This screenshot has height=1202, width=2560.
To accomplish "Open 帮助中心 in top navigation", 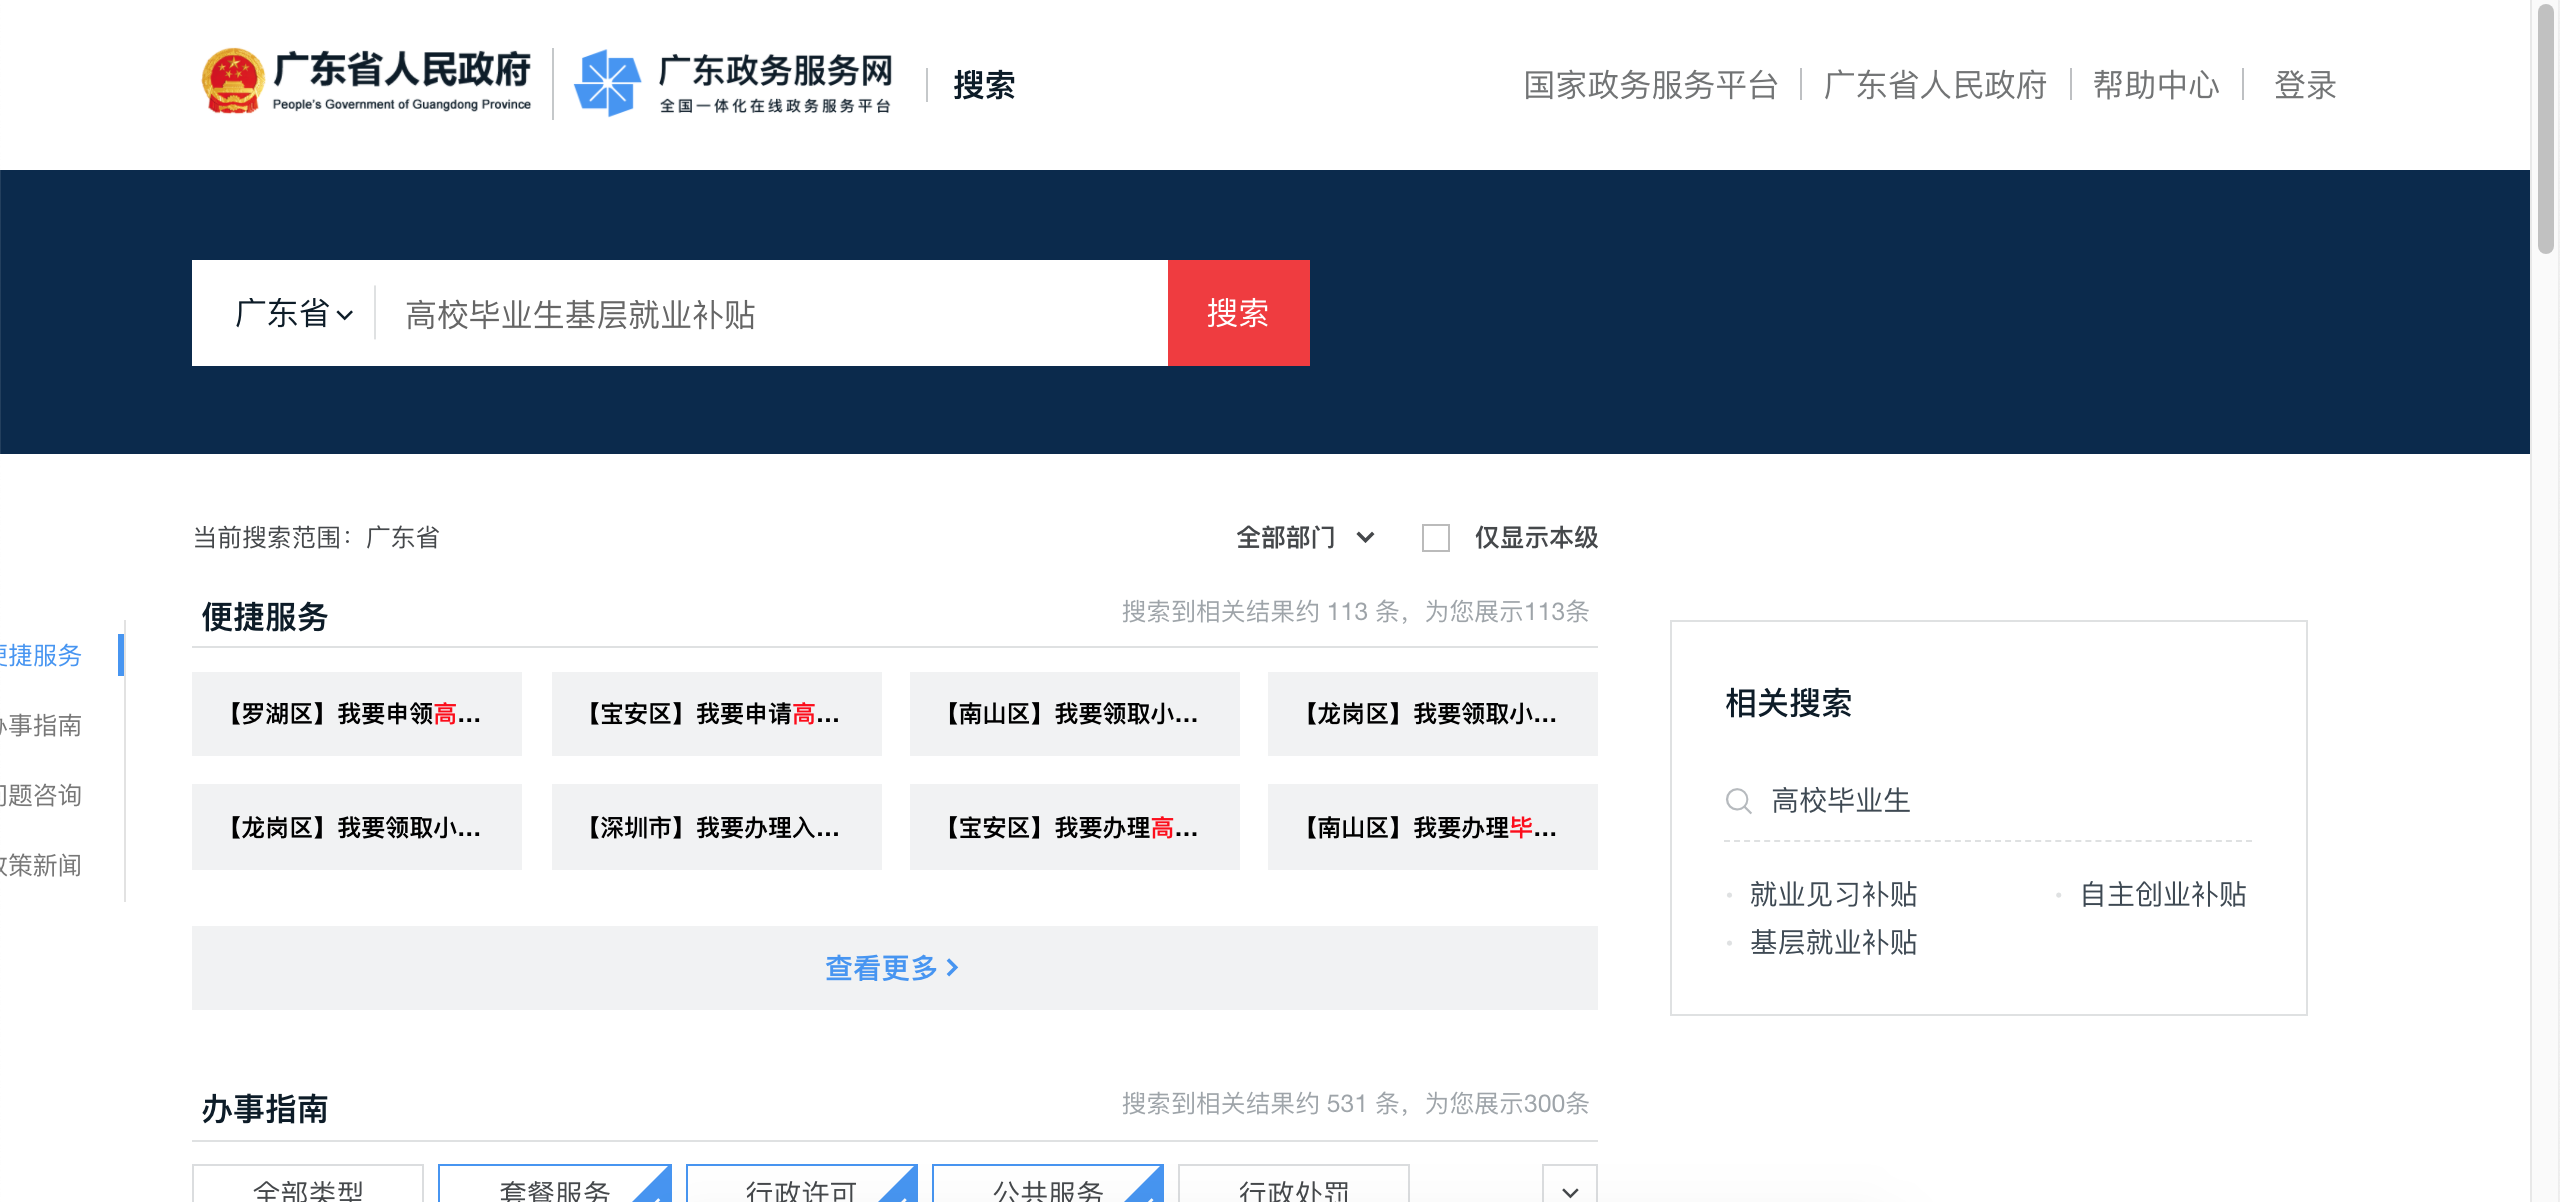I will pos(2155,85).
